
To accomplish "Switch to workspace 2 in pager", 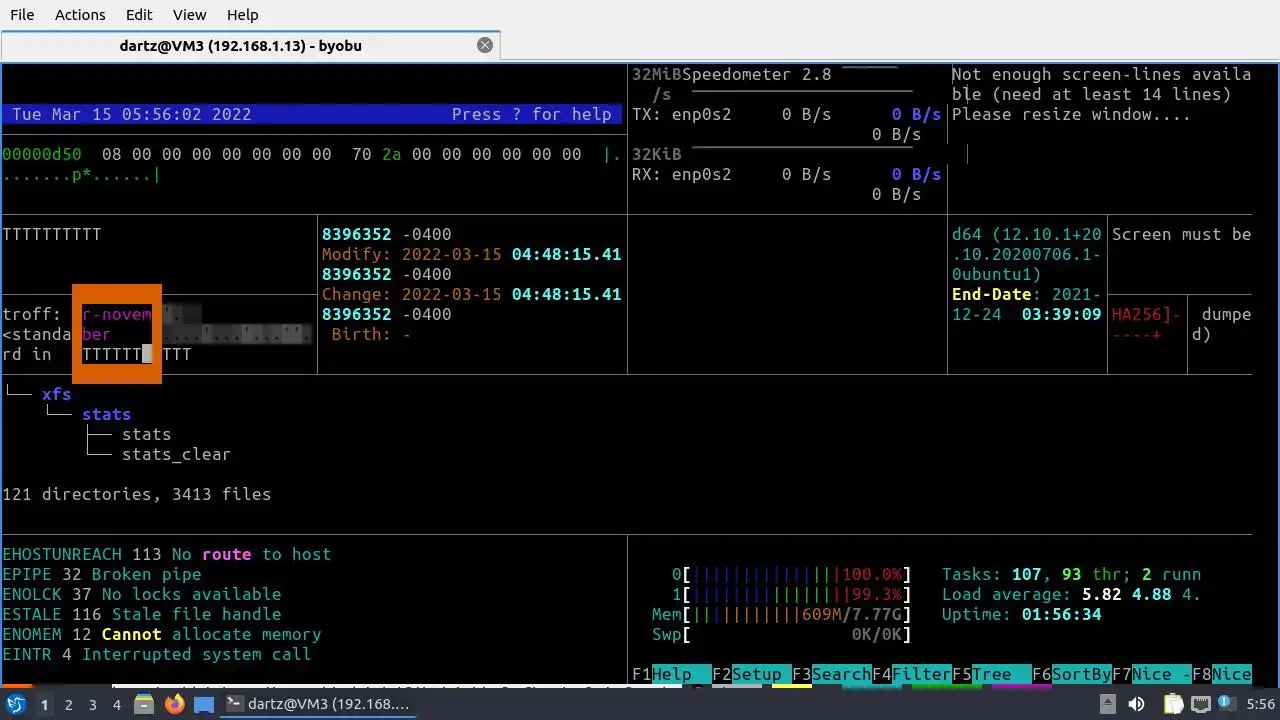I will (x=68, y=705).
